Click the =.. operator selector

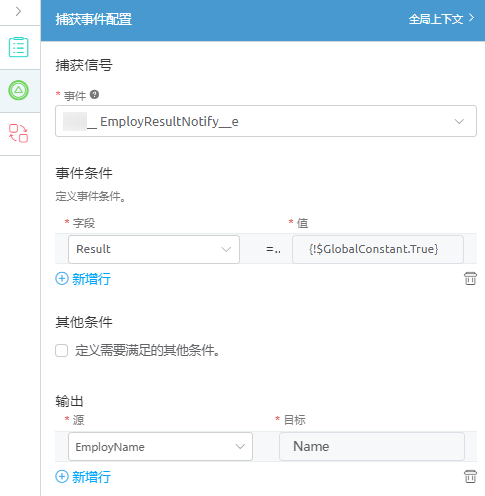[x=273, y=249]
